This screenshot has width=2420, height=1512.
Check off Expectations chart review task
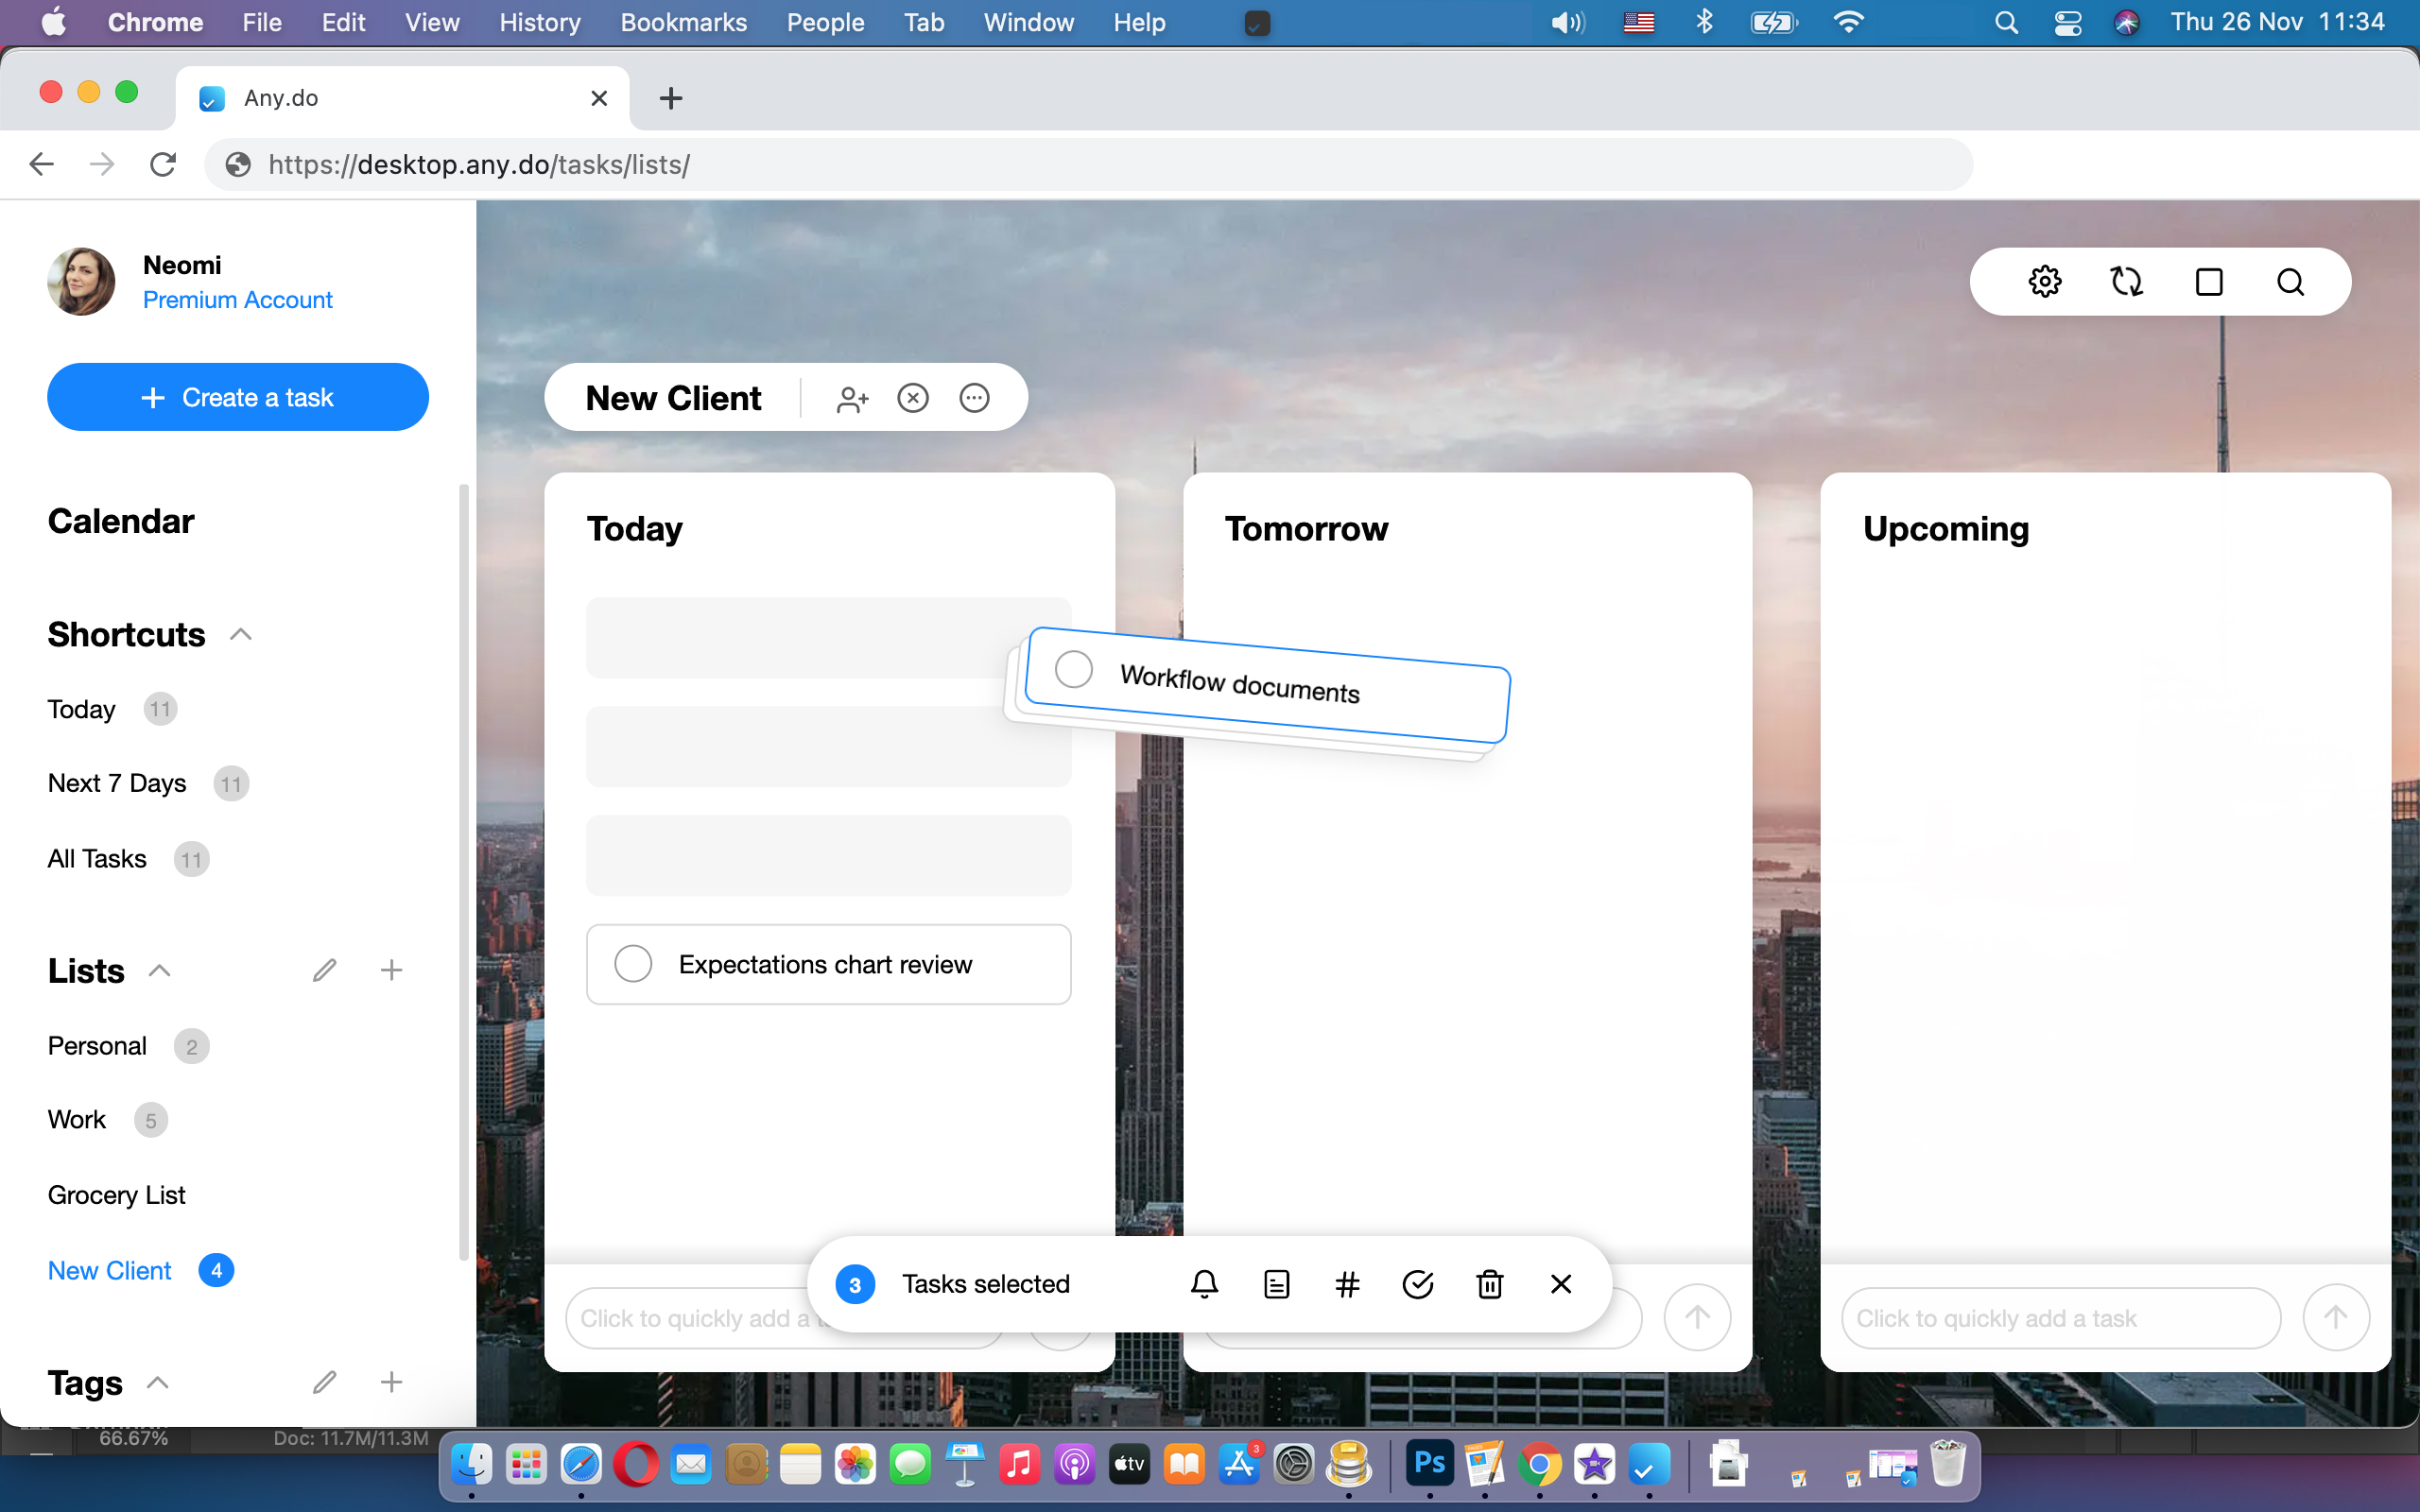[633, 964]
